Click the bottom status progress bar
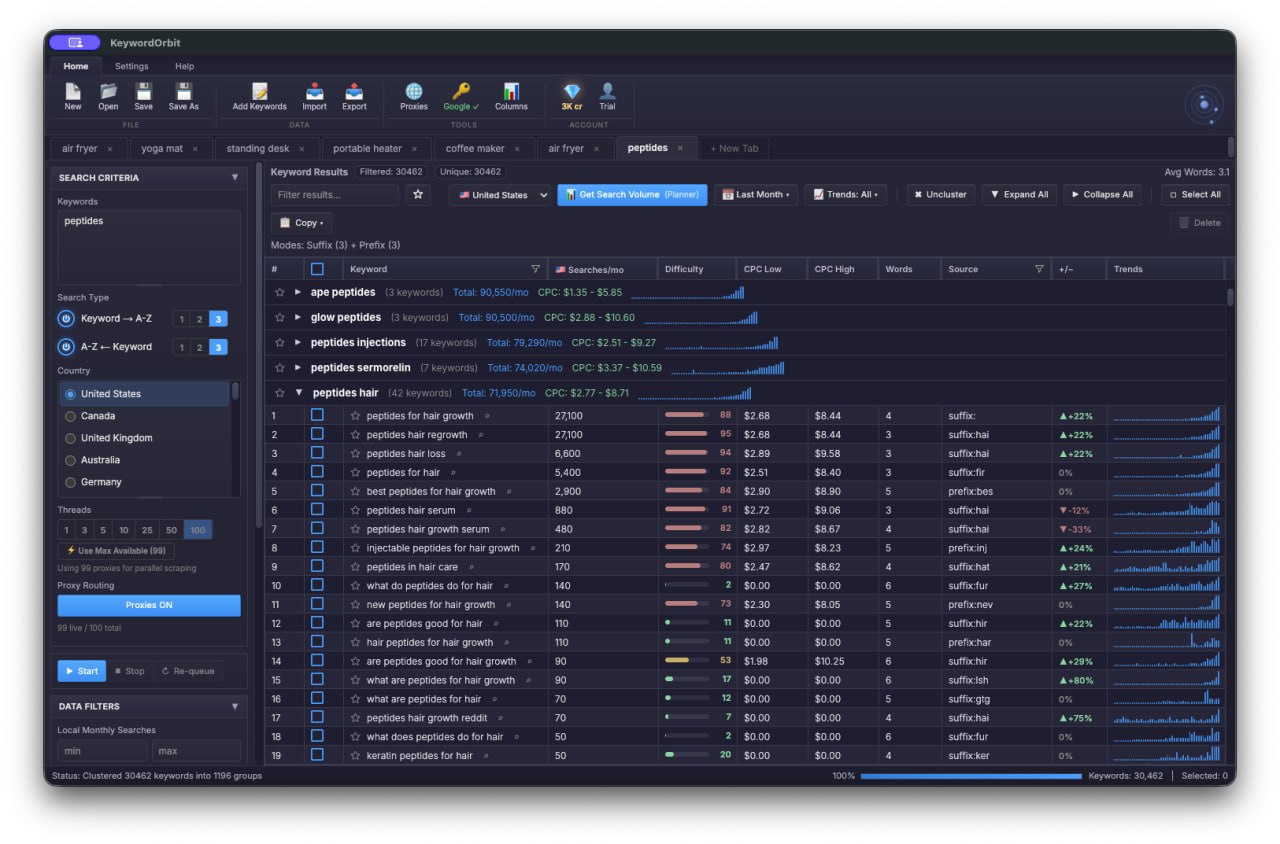Screen dimensions: 1280x844 tap(971, 776)
